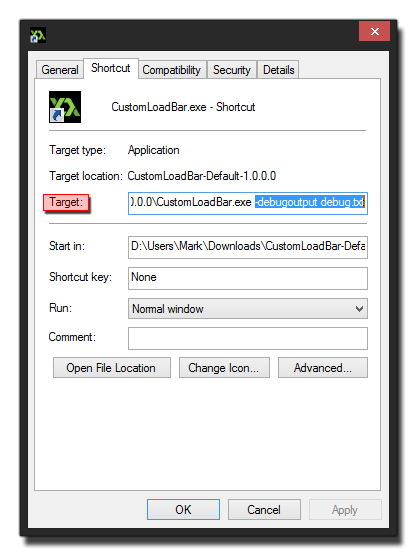Focus the Shortcut key field

coord(248,278)
